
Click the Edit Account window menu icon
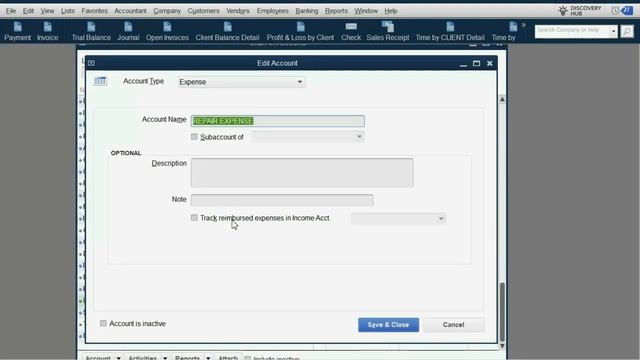91,63
